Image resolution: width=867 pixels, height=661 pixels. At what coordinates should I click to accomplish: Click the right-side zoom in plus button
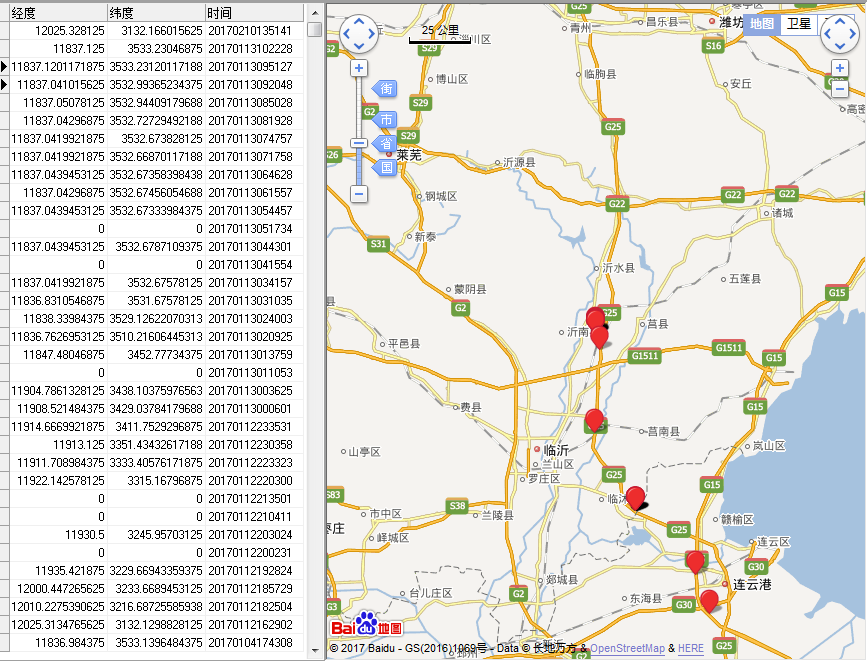point(840,69)
